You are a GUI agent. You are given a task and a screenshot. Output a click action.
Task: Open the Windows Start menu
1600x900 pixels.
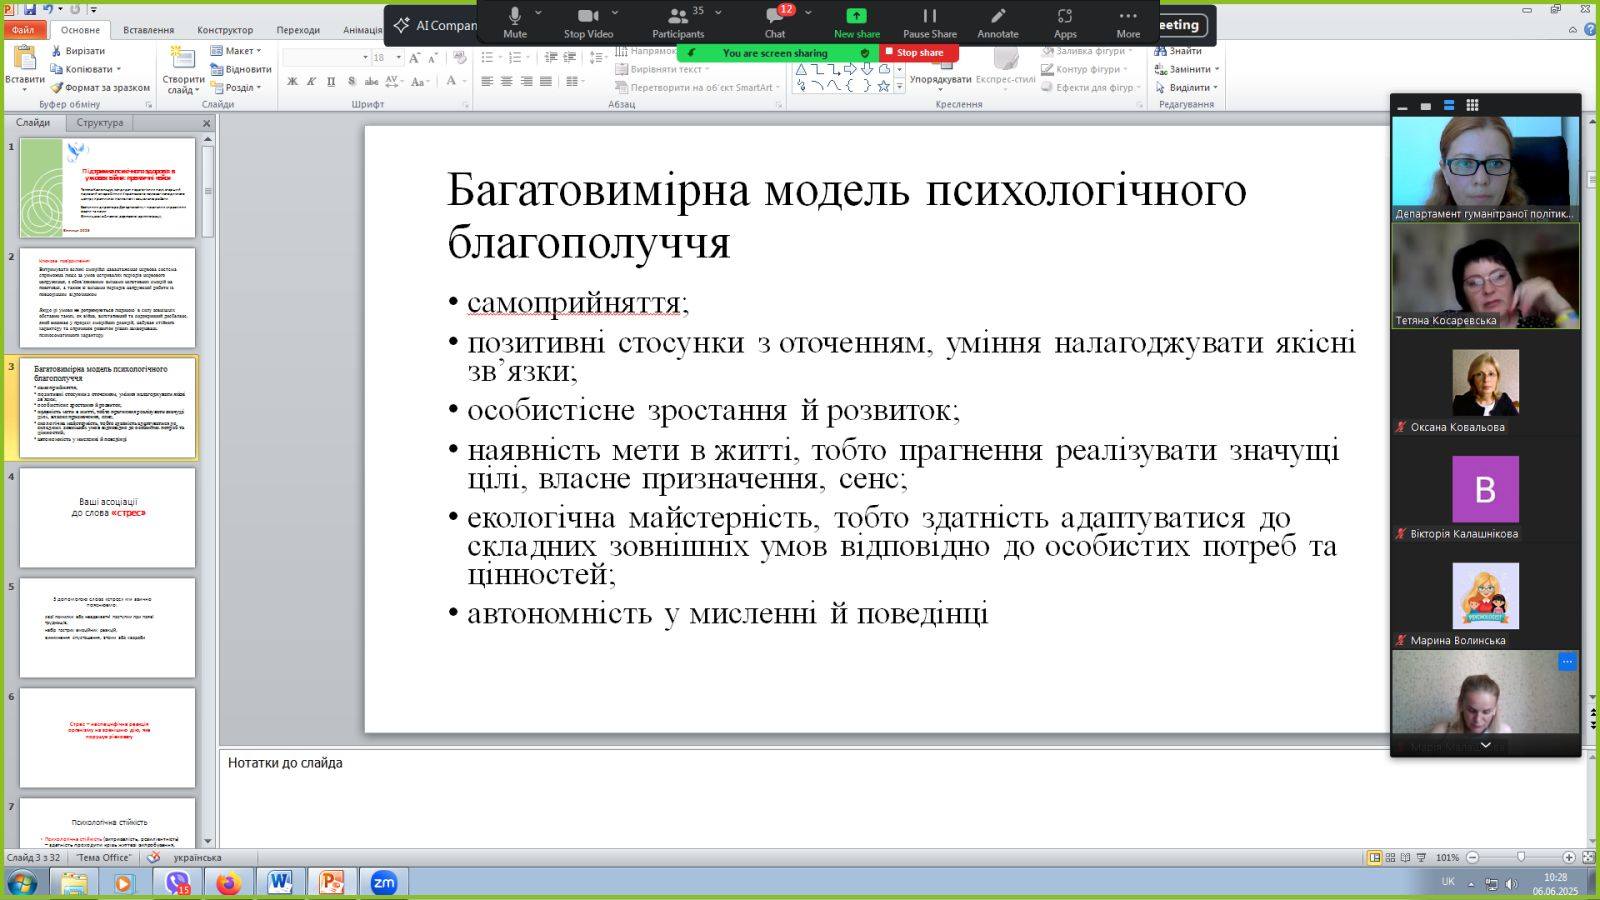tap(21, 883)
